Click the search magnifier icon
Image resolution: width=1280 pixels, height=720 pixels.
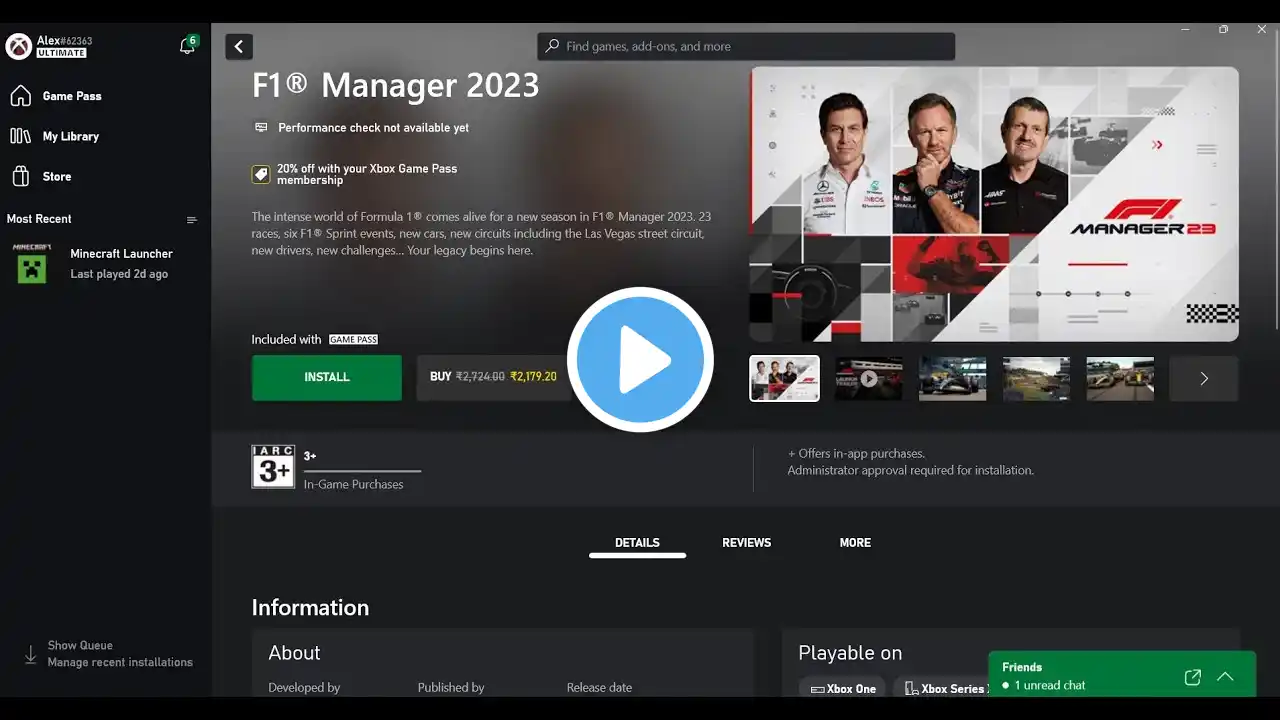(552, 46)
